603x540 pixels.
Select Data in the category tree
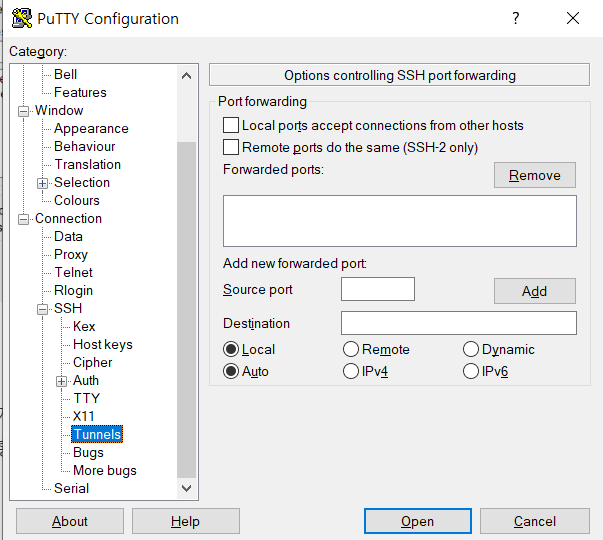[68, 237]
